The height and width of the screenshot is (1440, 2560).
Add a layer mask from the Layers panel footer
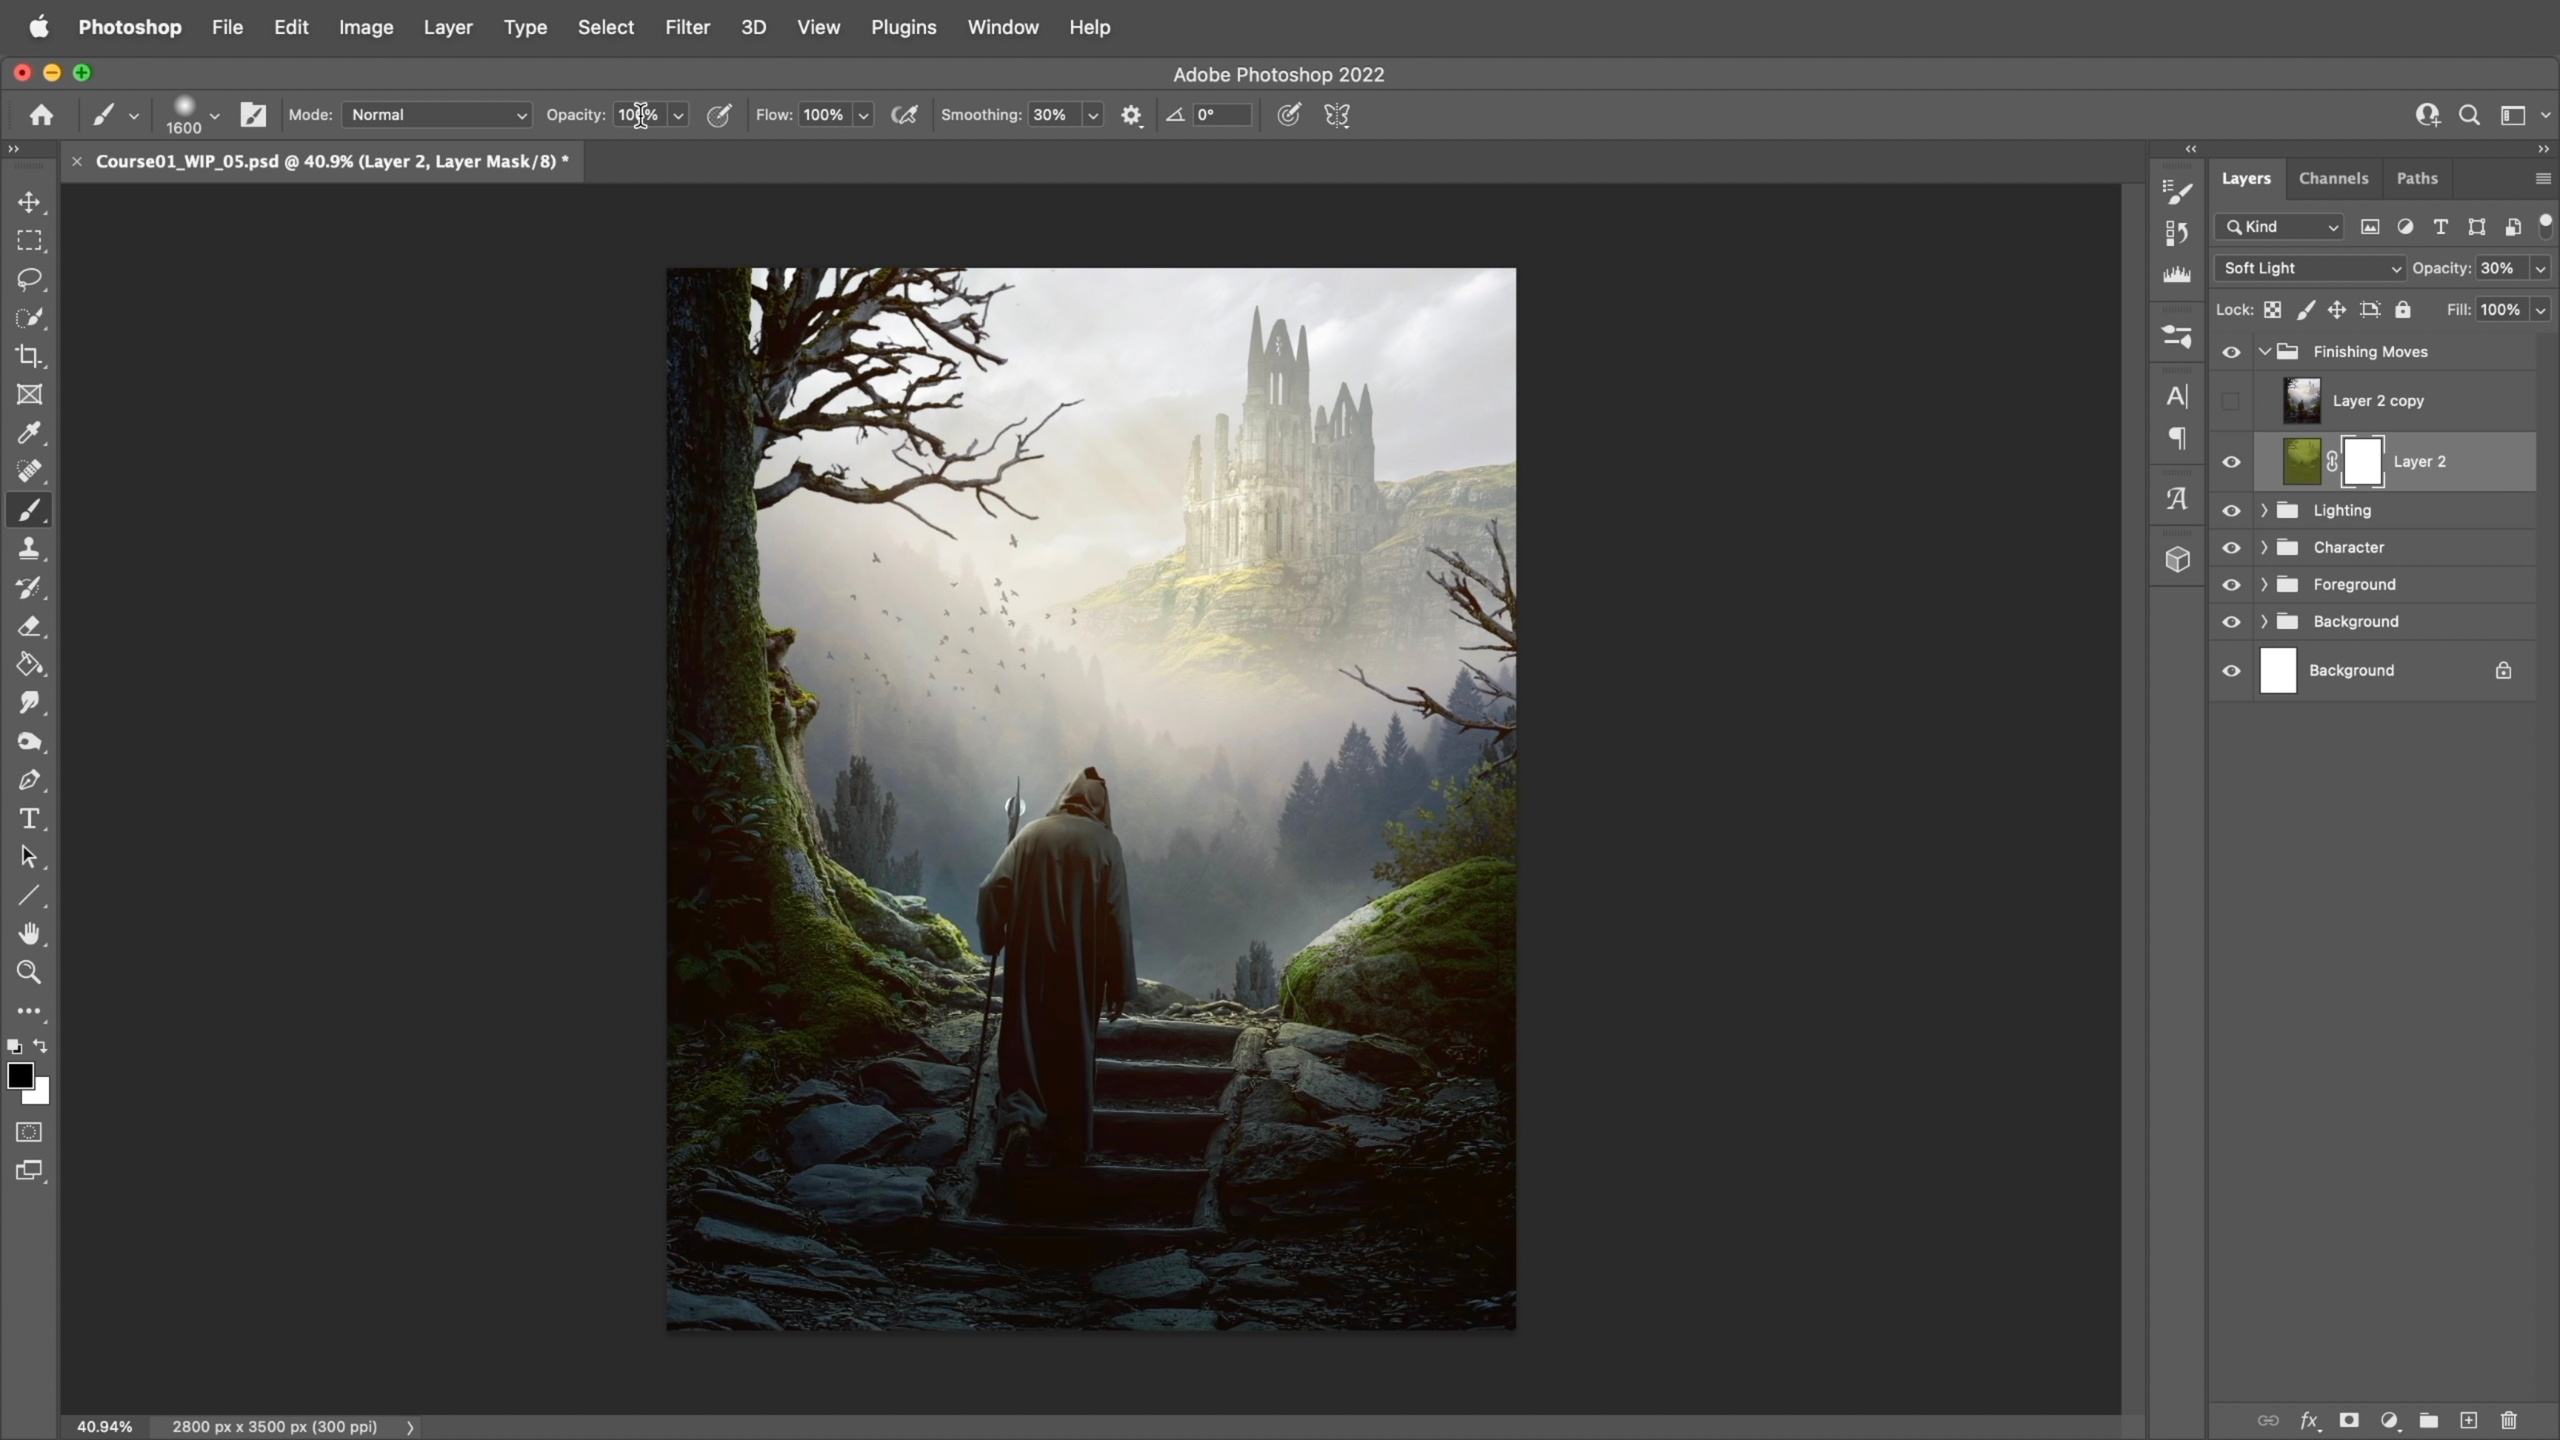(x=2349, y=1420)
